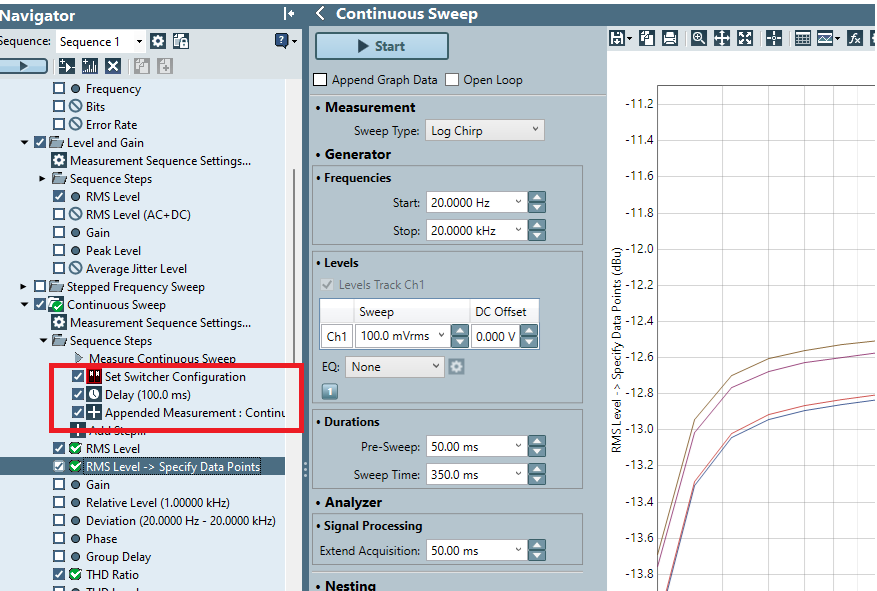Click the channel 1 button below EQ
Image resolution: width=877 pixels, height=591 pixels.
[330, 391]
